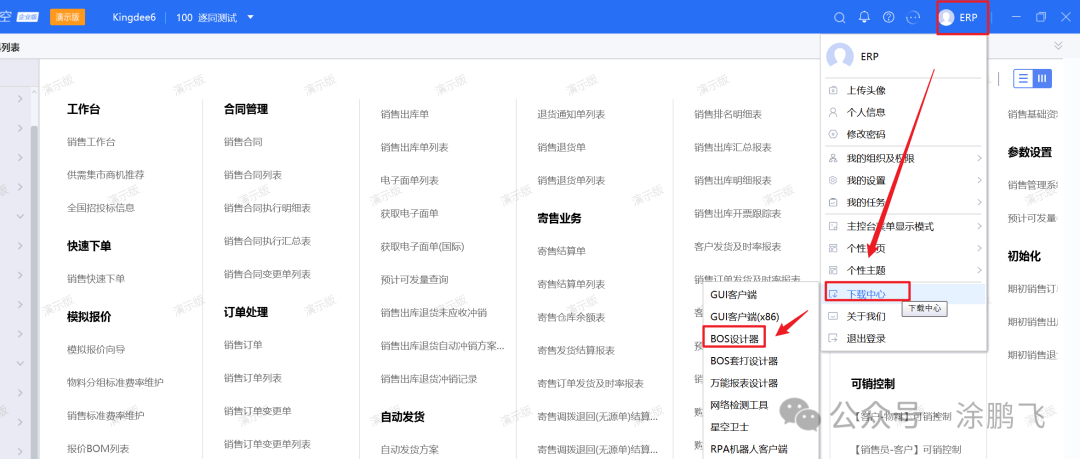Click the search magnifier icon in header

tap(840, 17)
